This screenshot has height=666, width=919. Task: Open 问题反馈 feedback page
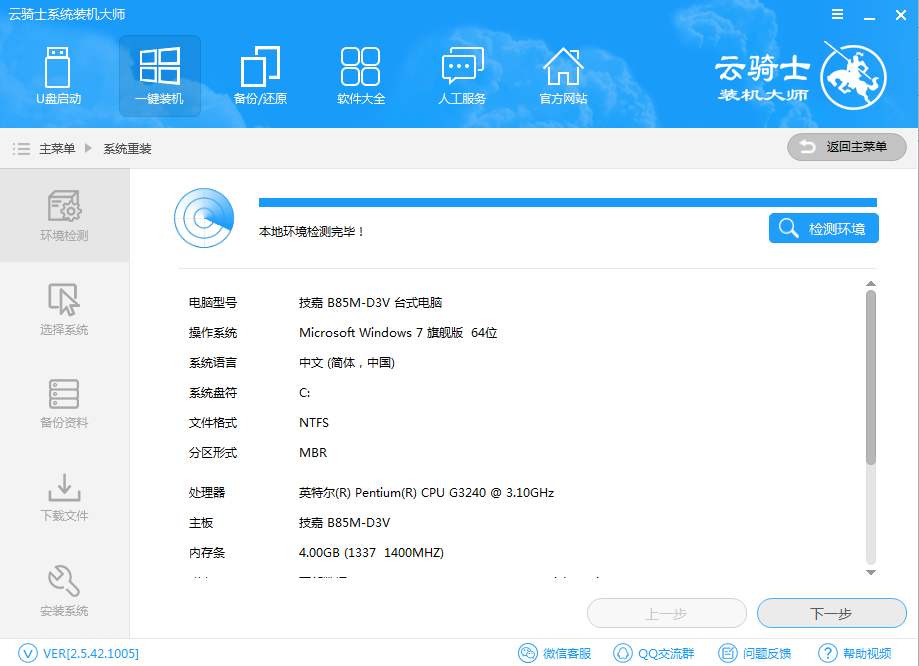[757, 652]
